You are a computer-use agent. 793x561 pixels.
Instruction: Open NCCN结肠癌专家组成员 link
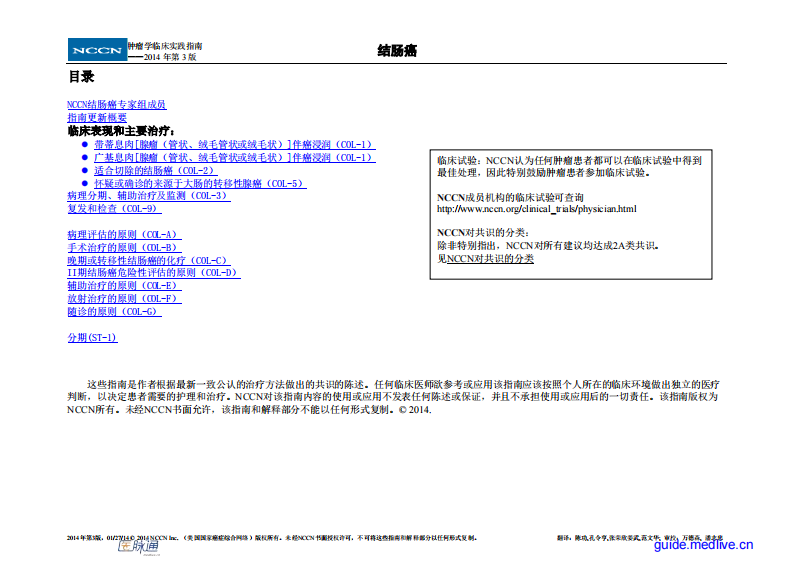click(x=116, y=105)
